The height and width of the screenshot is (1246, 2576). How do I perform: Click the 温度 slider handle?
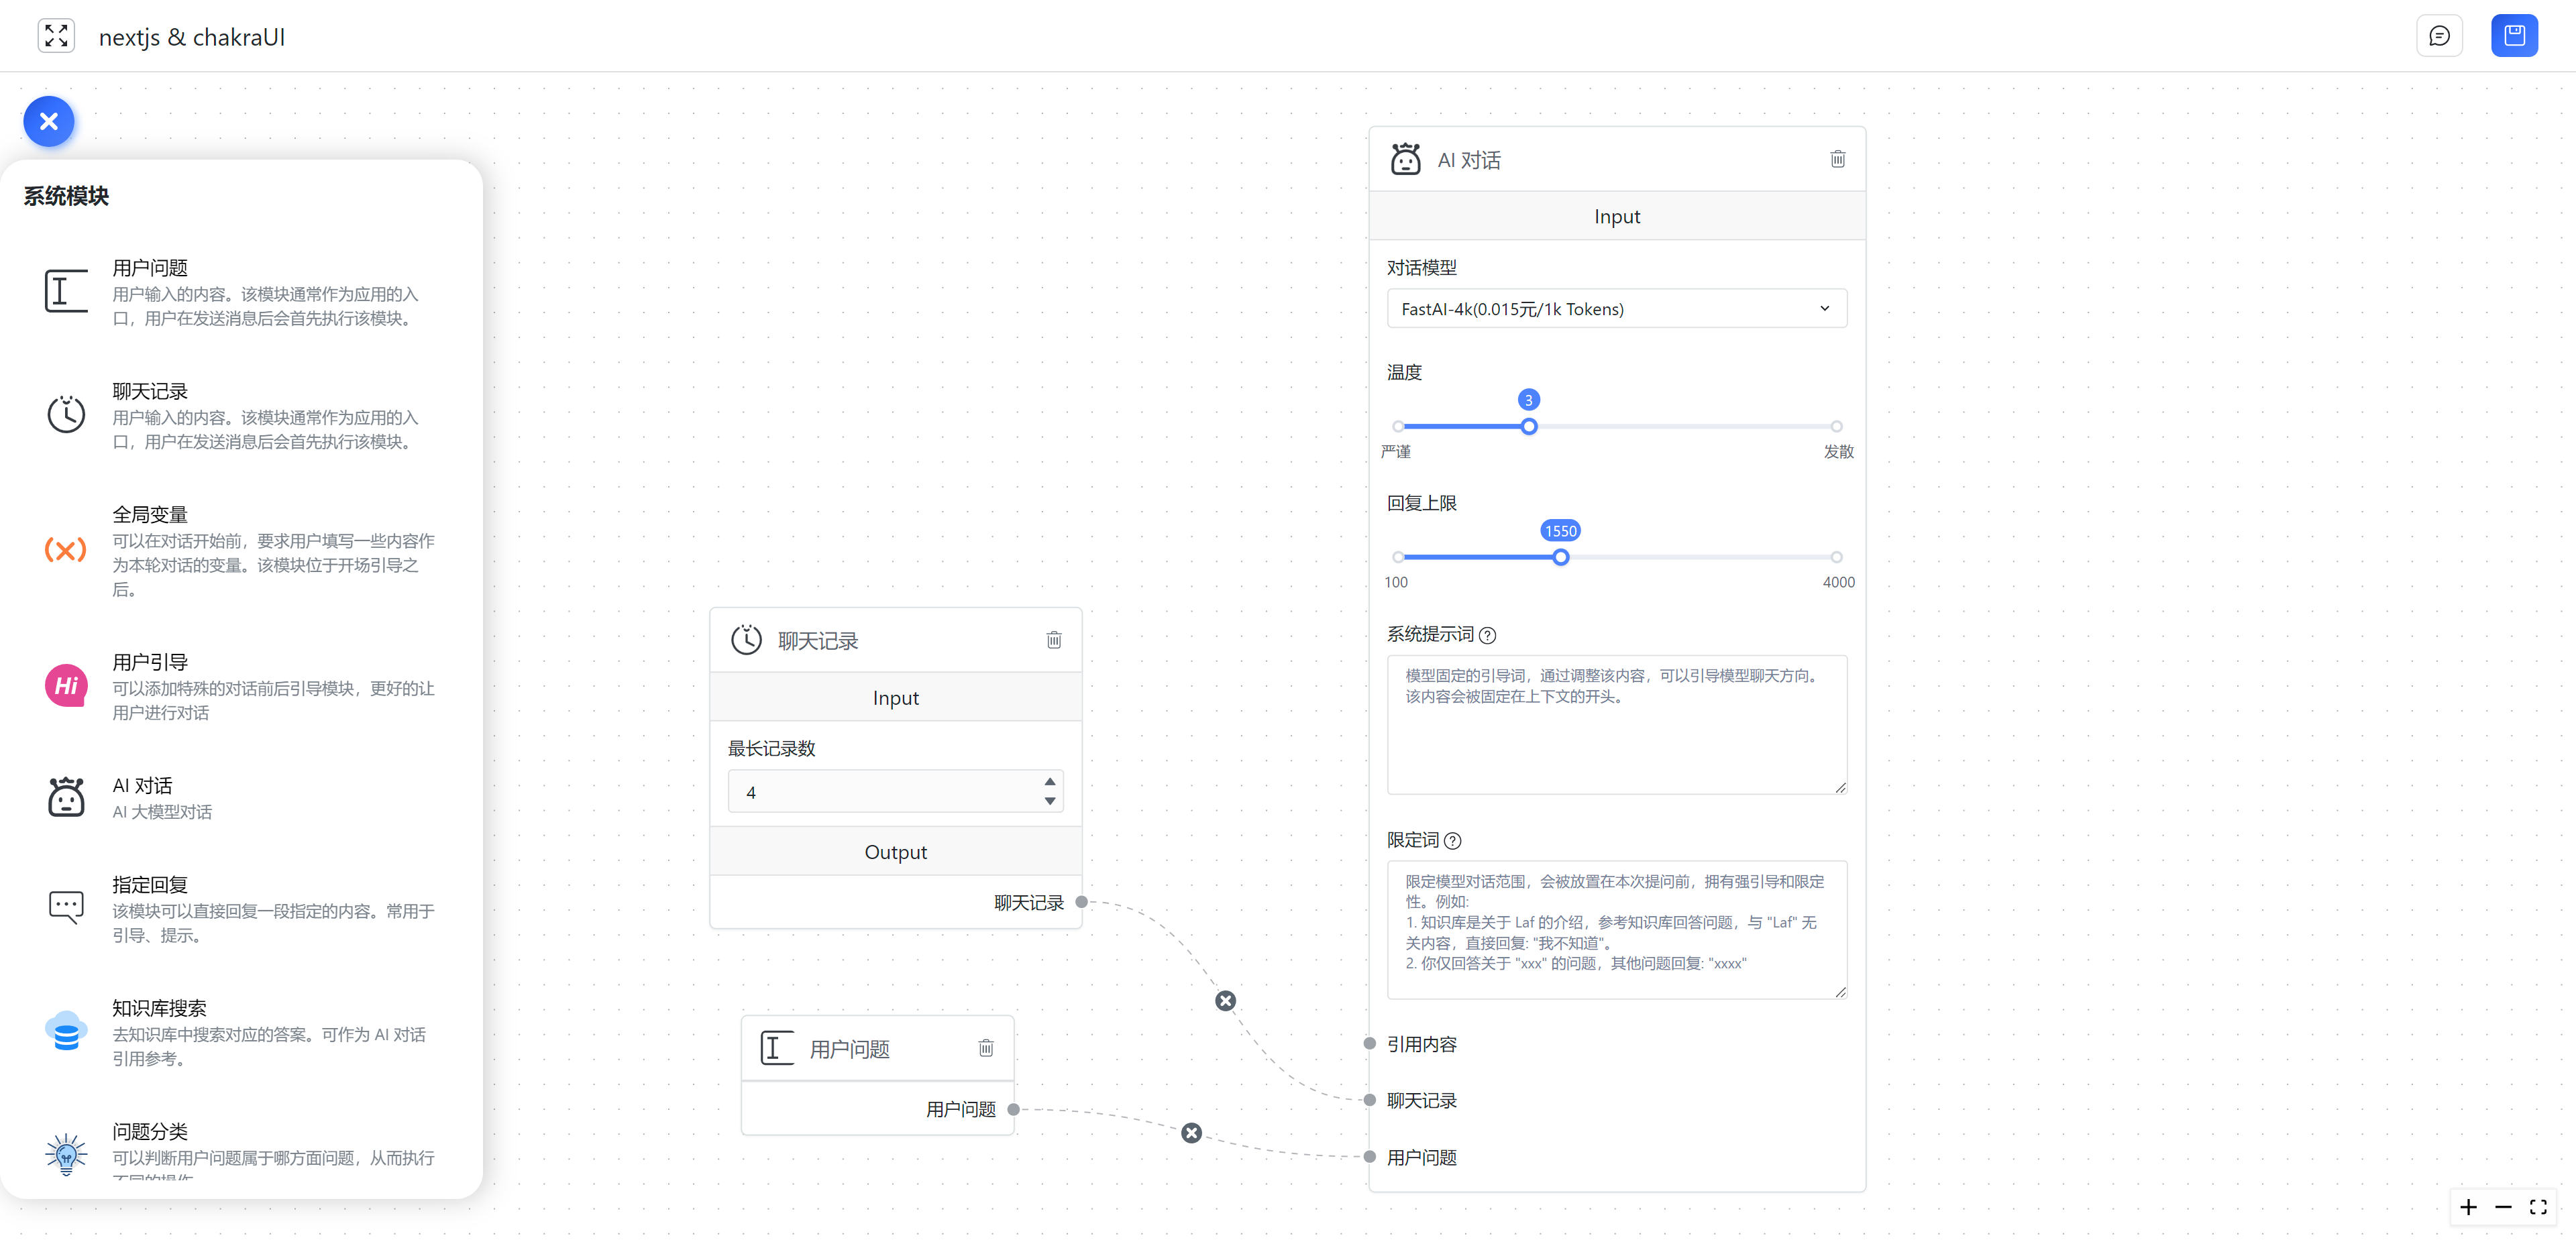1528,427
